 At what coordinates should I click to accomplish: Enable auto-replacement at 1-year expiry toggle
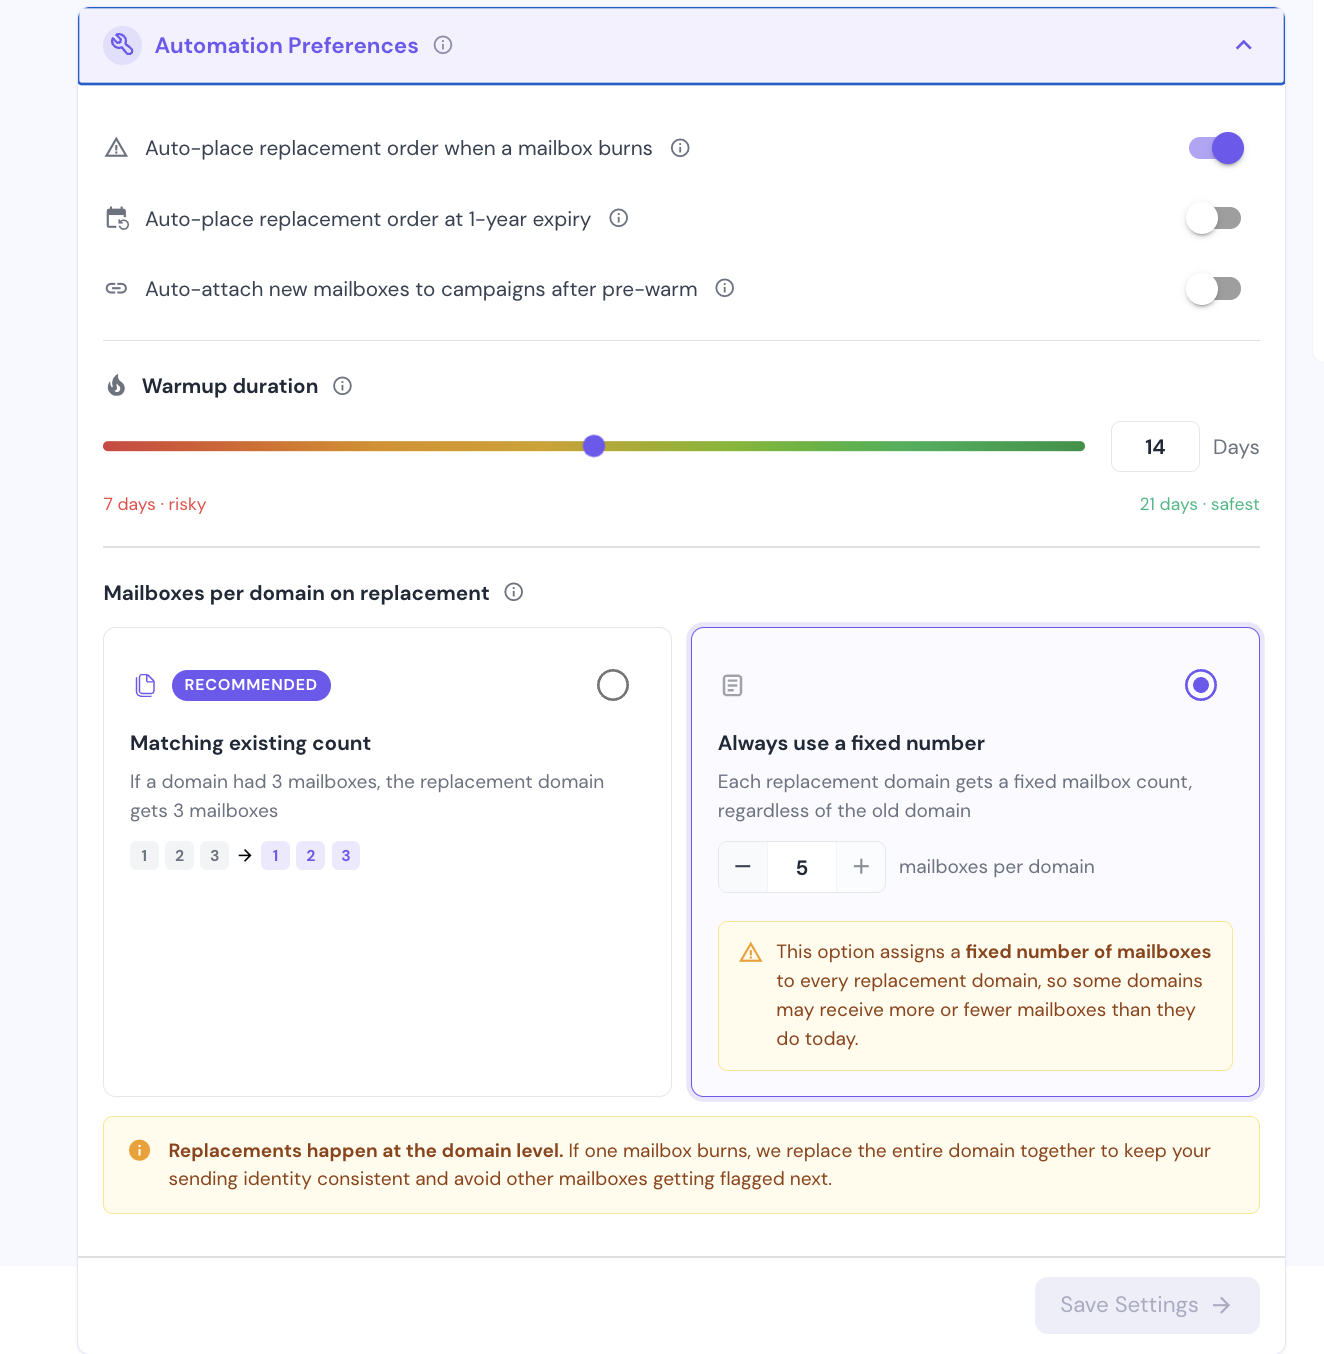point(1214,218)
